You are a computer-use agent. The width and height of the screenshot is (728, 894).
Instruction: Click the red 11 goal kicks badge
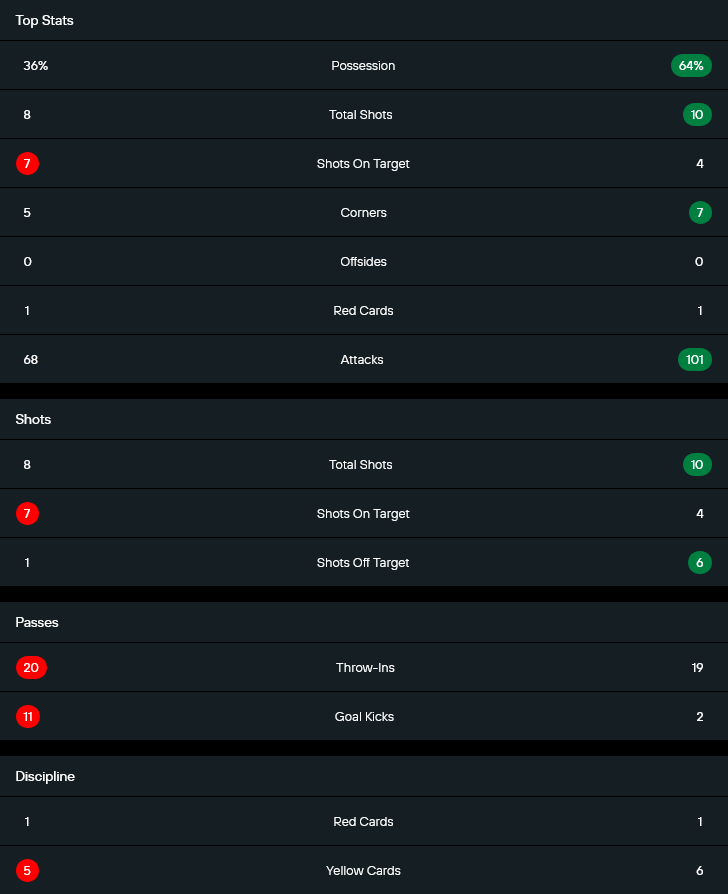[28, 716]
